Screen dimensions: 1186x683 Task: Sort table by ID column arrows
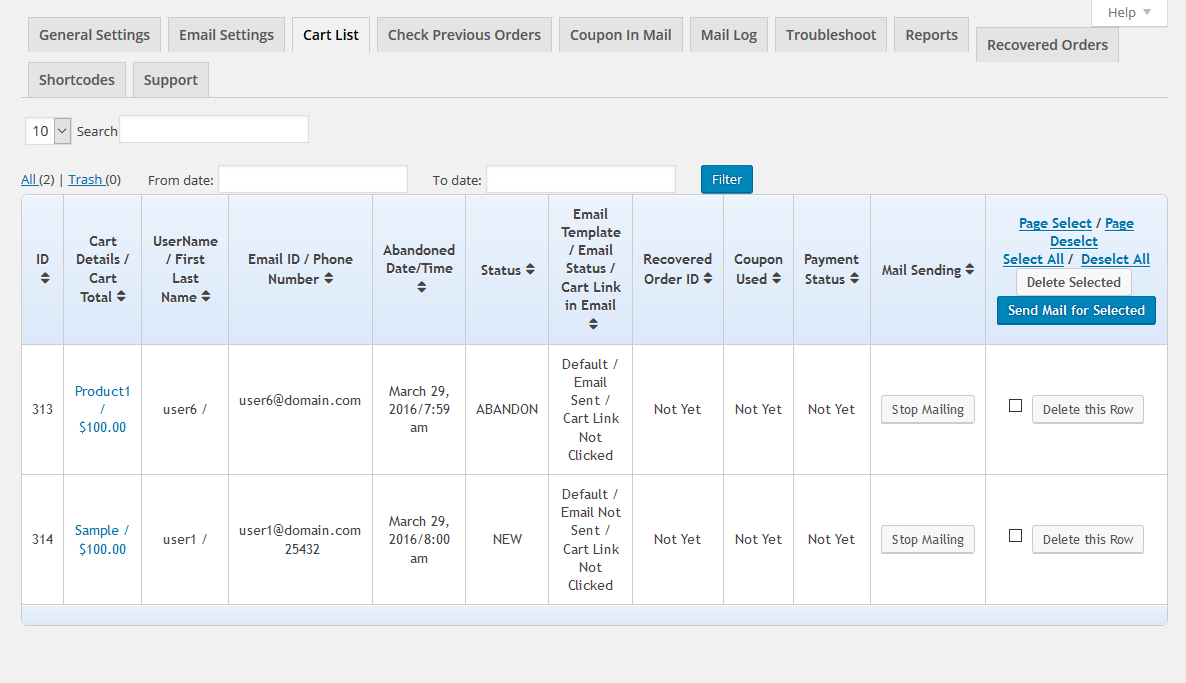pos(45,278)
